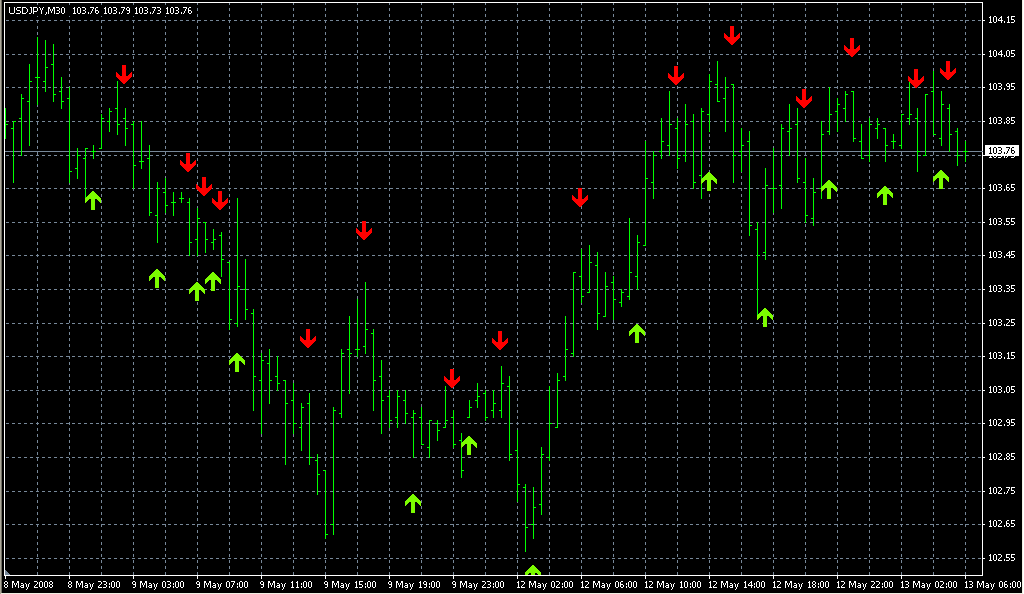
Task: Select the red arrow near 12 May 06:00
Action: click(x=580, y=197)
